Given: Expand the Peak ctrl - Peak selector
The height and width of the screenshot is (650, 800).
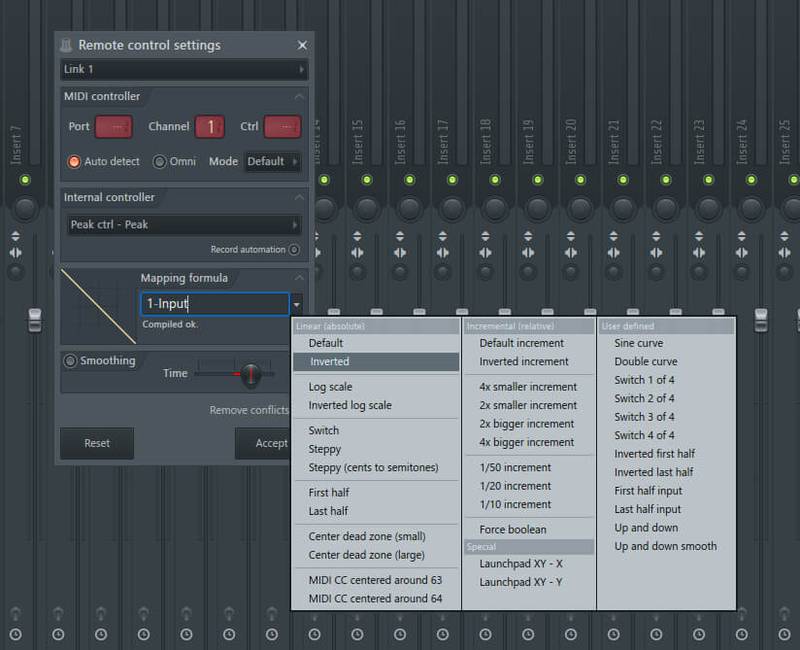Looking at the screenshot, I should [183, 225].
